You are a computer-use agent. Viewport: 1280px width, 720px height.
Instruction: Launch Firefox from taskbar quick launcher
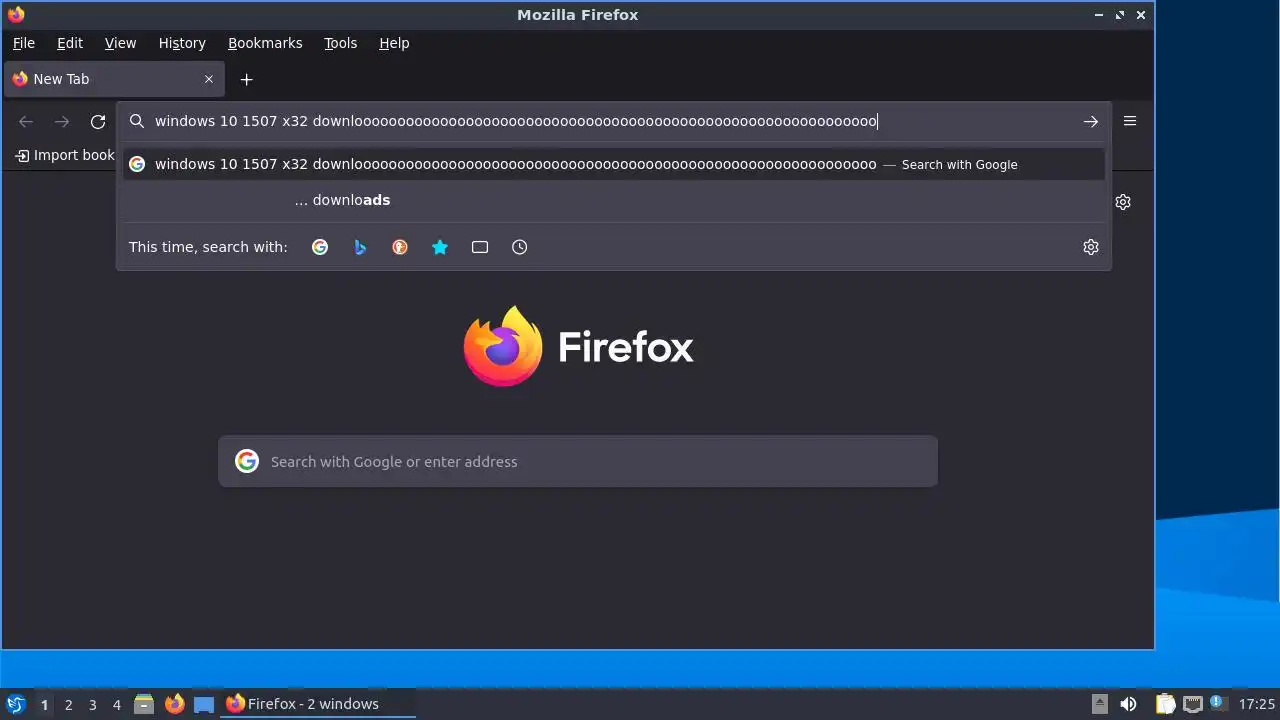pyautogui.click(x=175, y=704)
